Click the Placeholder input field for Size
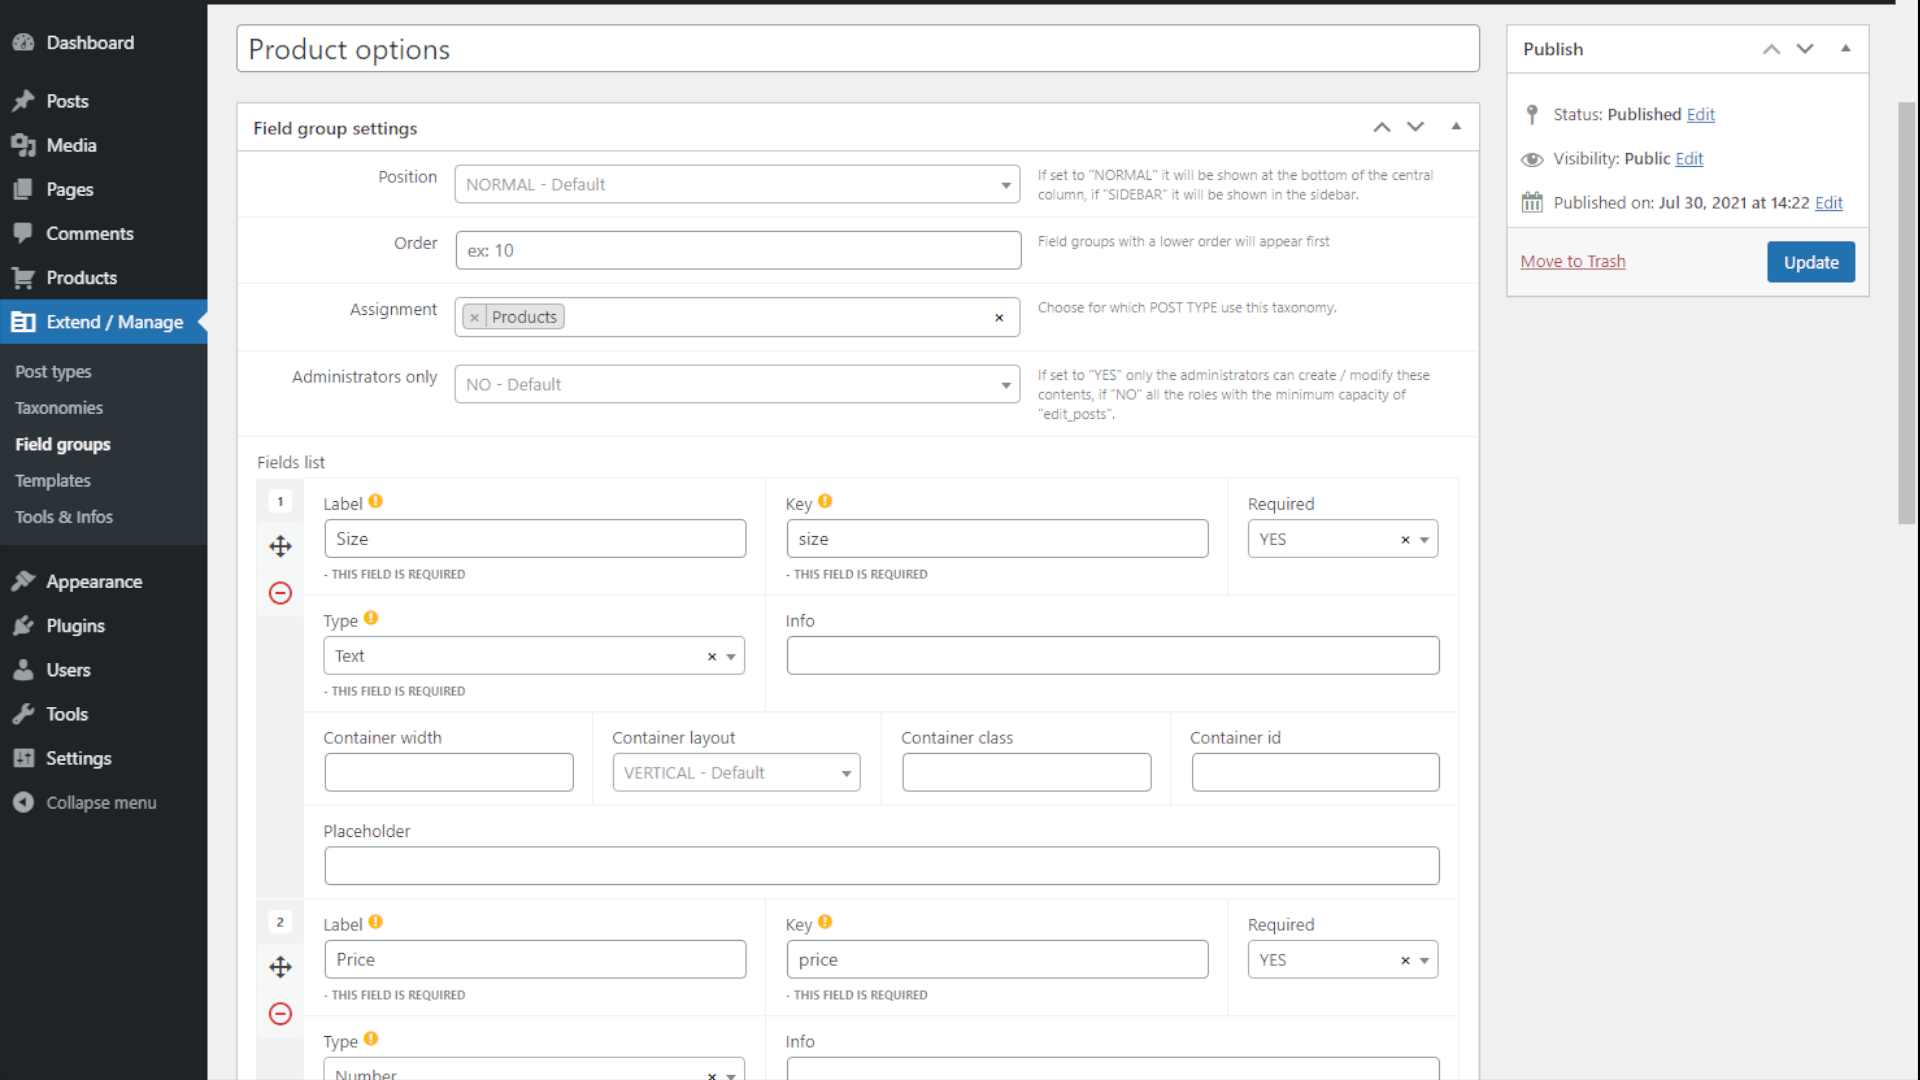Image resolution: width=1920 pixels, height=1080 pixels. [x=881, y=865]
